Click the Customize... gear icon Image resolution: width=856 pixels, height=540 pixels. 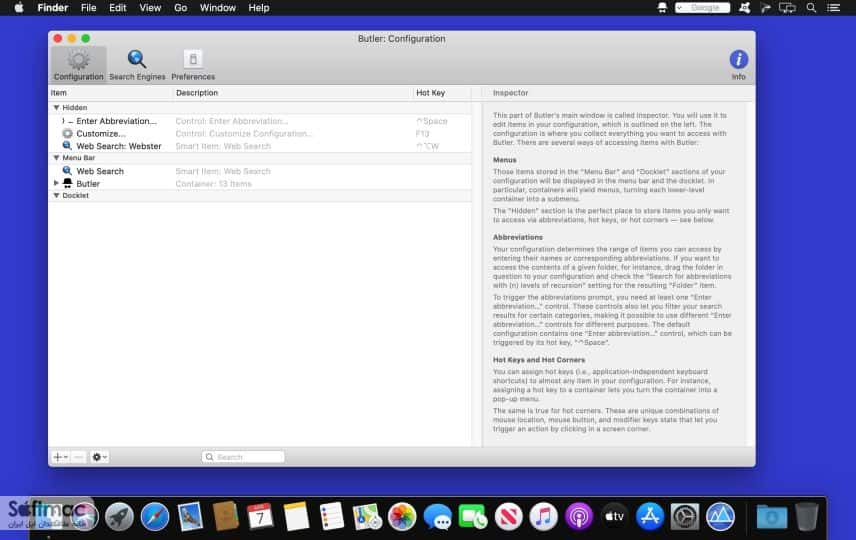[x=67, y=133]
